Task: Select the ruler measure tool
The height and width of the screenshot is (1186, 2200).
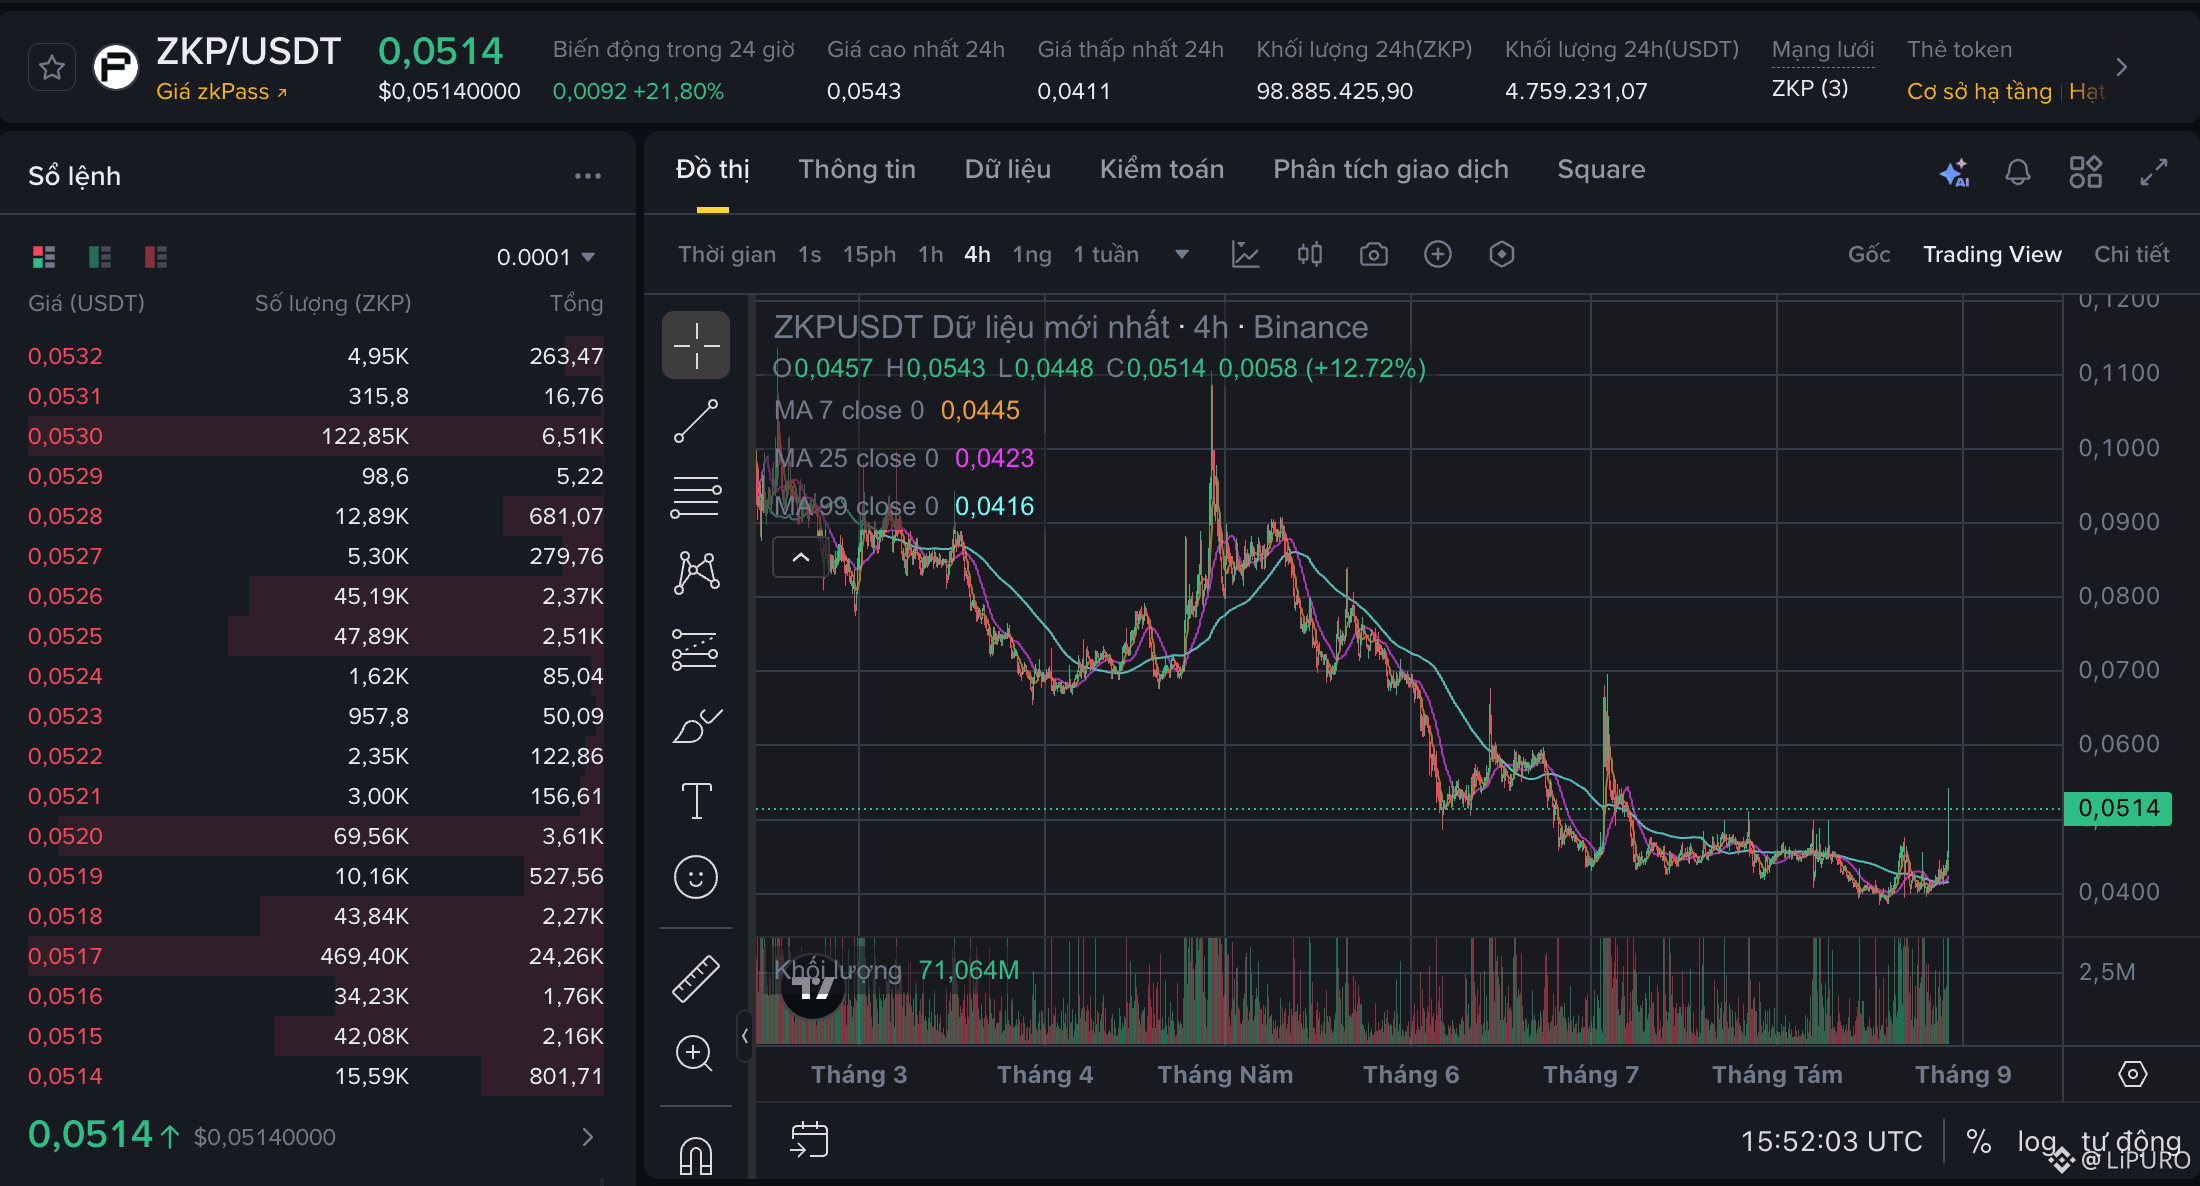Action: 696,978
